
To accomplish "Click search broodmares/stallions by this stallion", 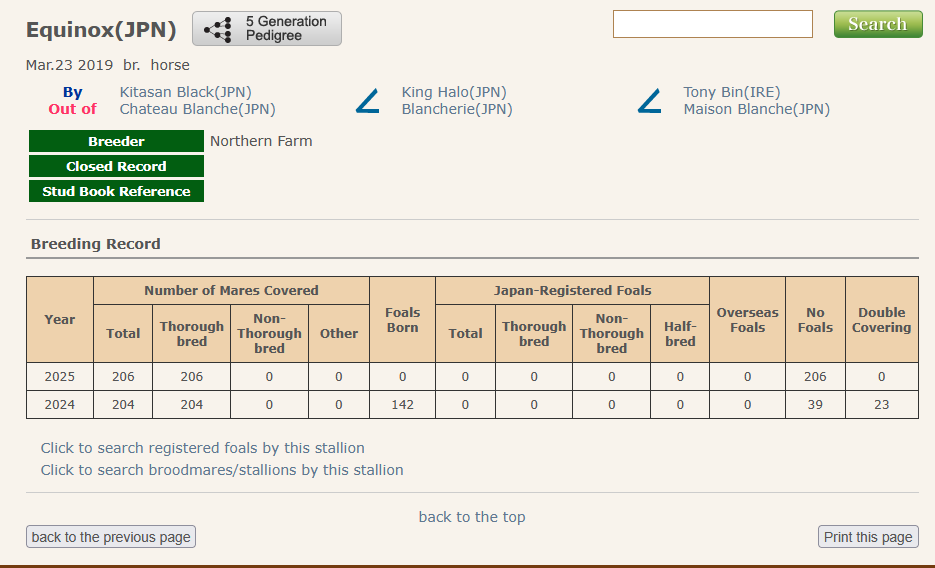I will click(x=222, y=470).
